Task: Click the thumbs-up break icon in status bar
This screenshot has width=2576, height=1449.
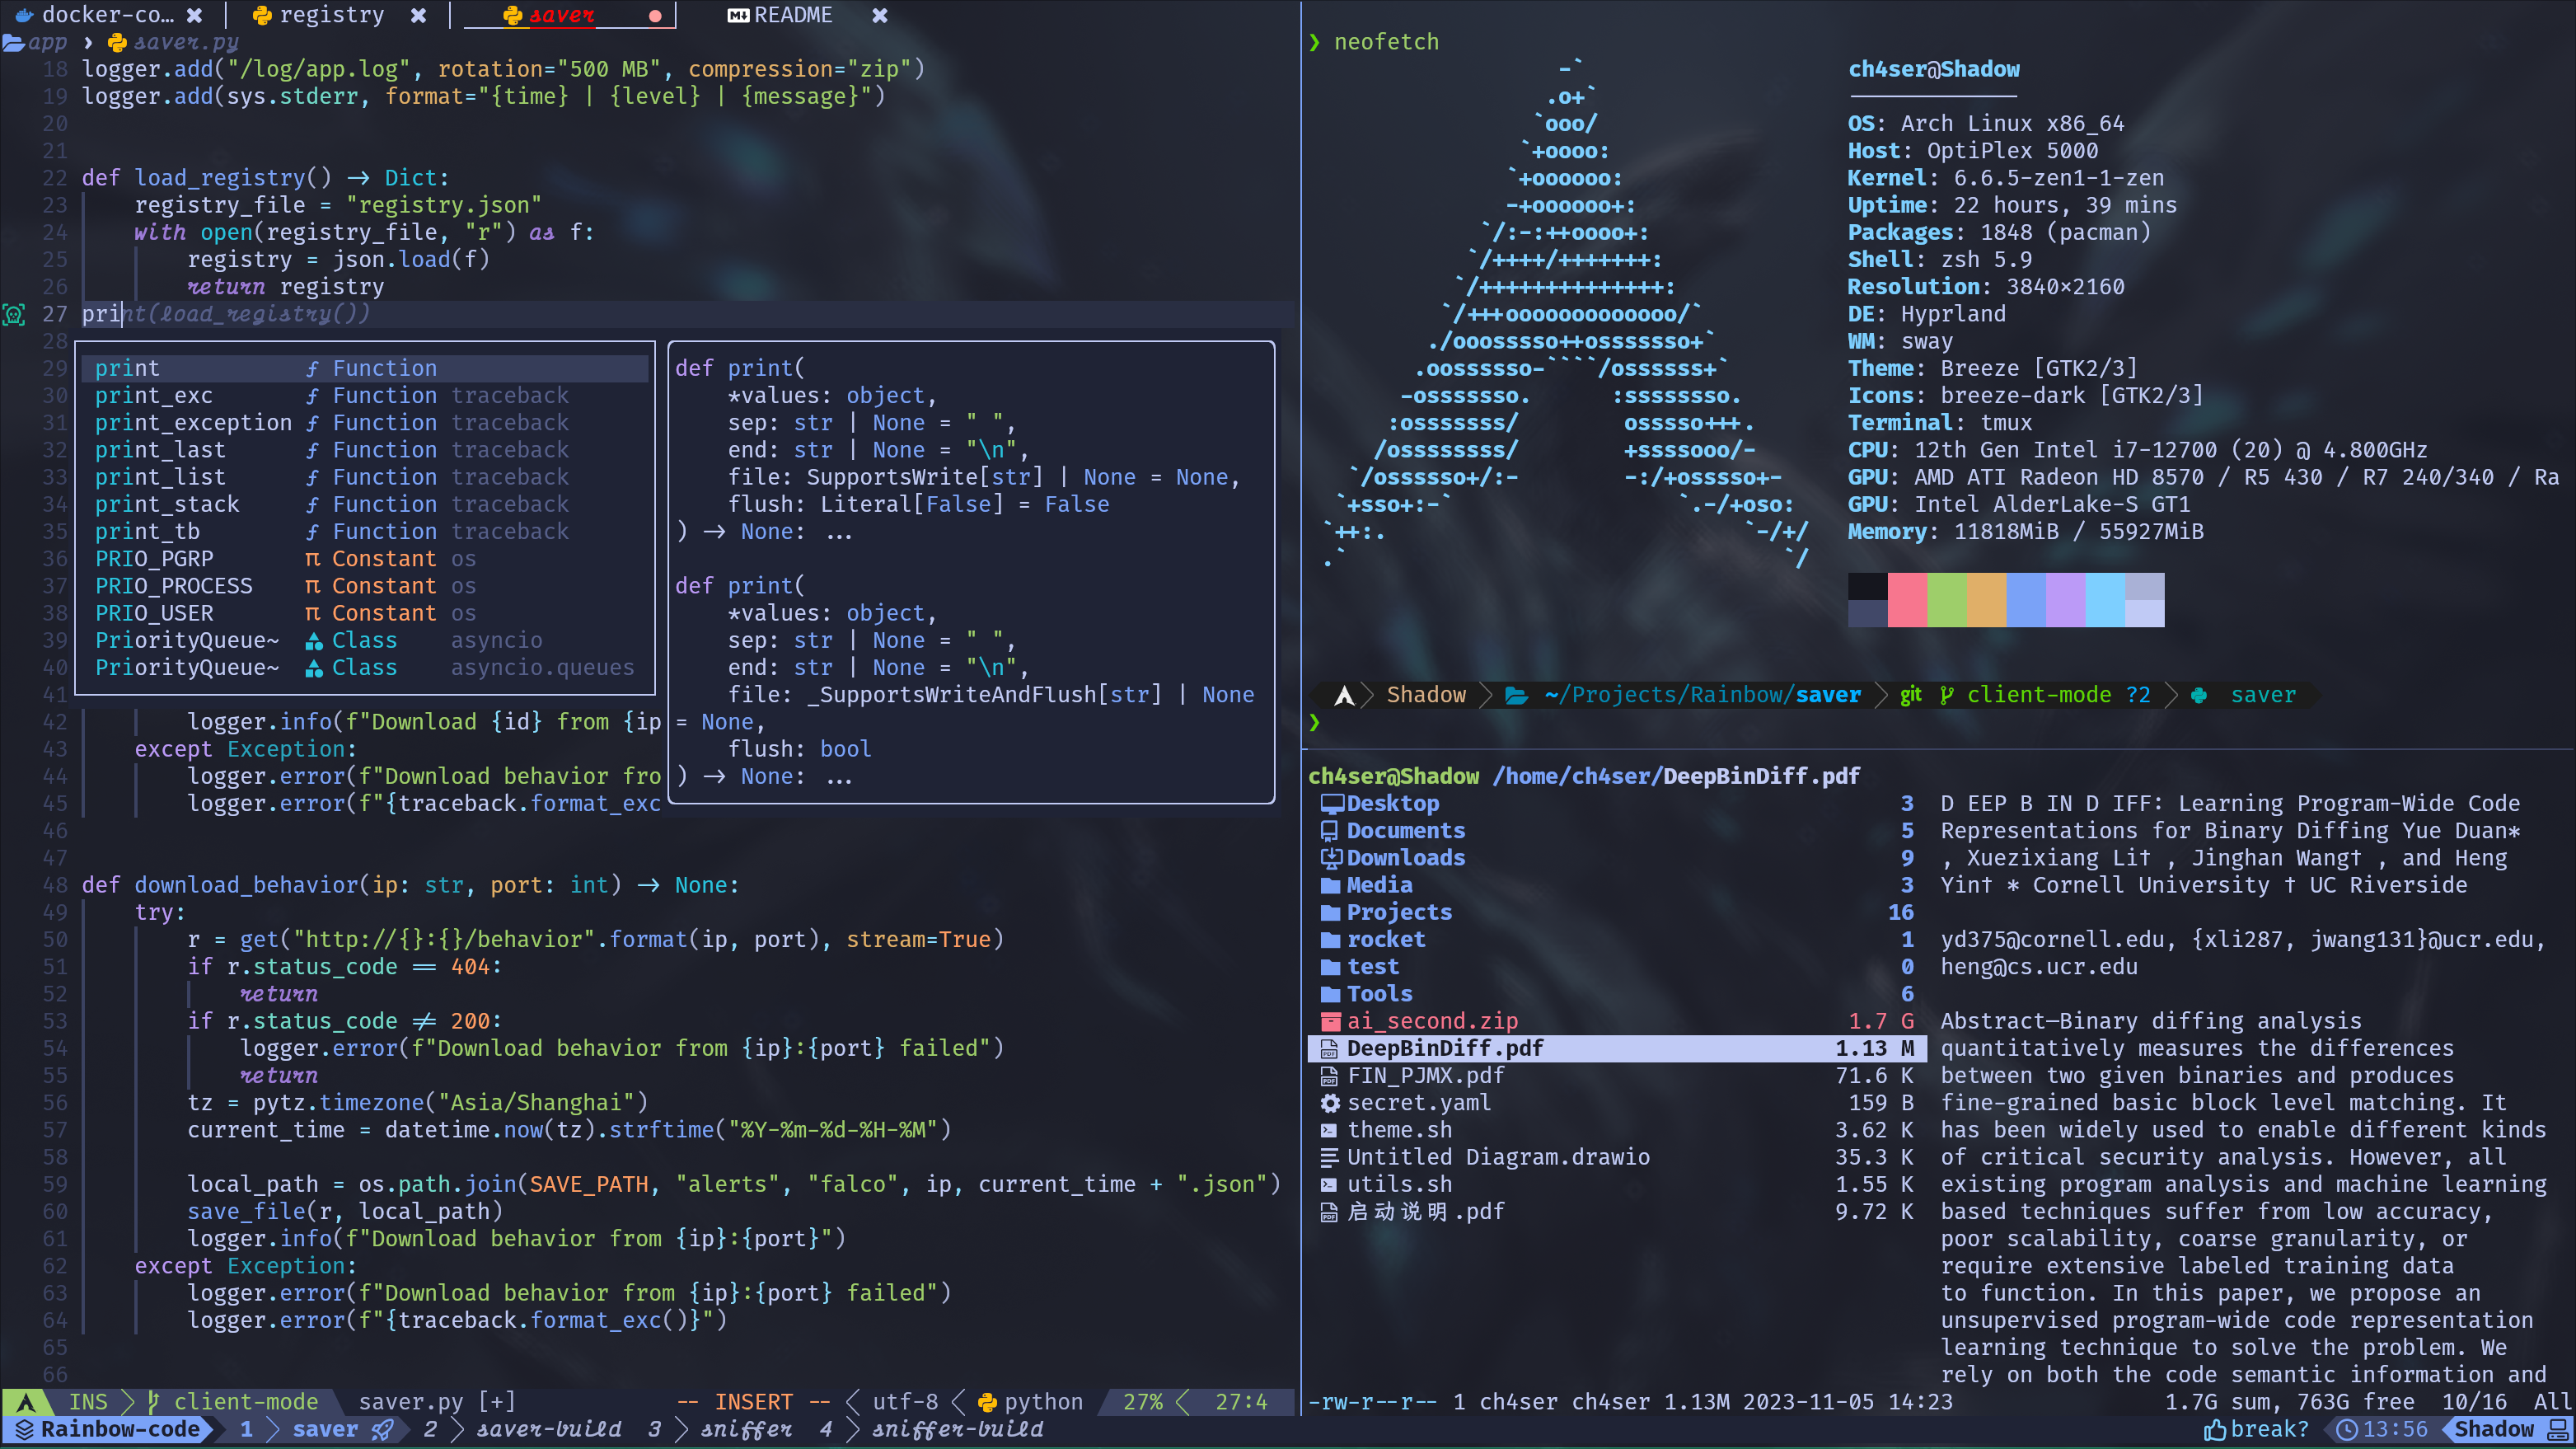Action: coord(2215,1429)
